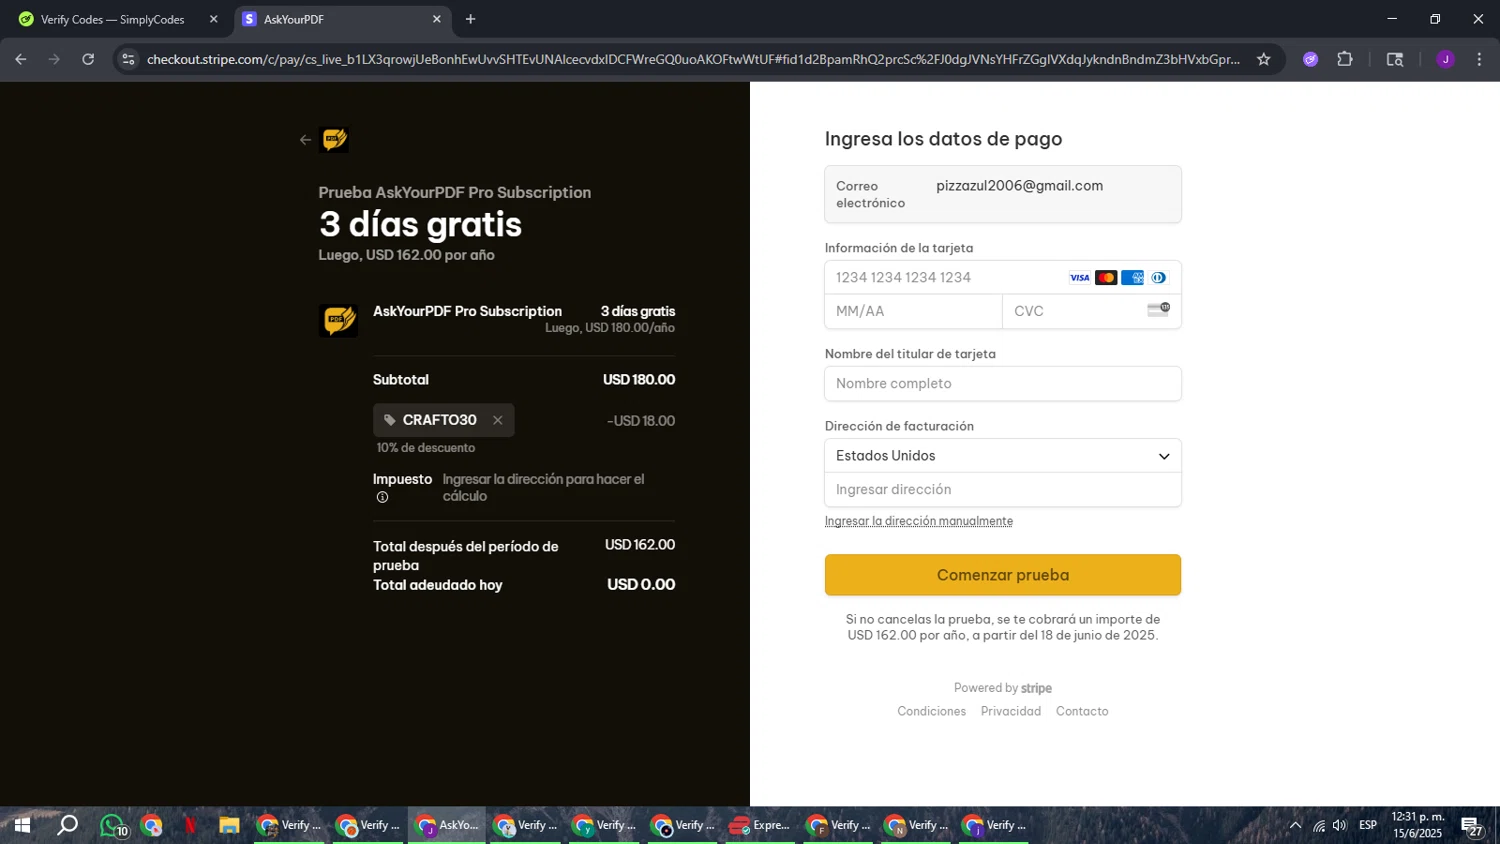The height and width of the screenshot is (844, 1500).
Task: Show hidden system tray icons
Action: [x=1295, y=825]
